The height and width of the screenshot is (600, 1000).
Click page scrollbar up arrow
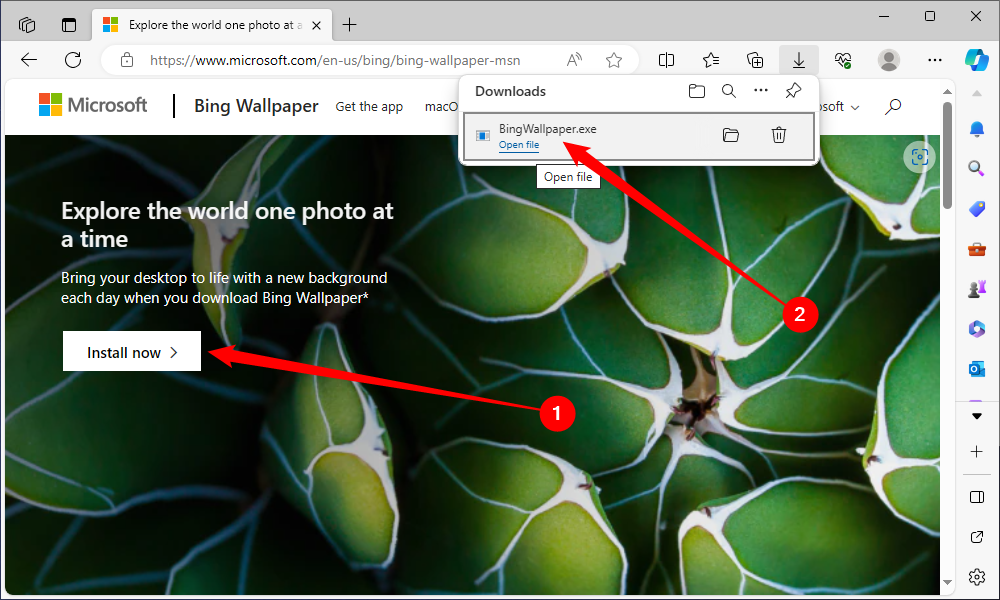pos(947,92)
